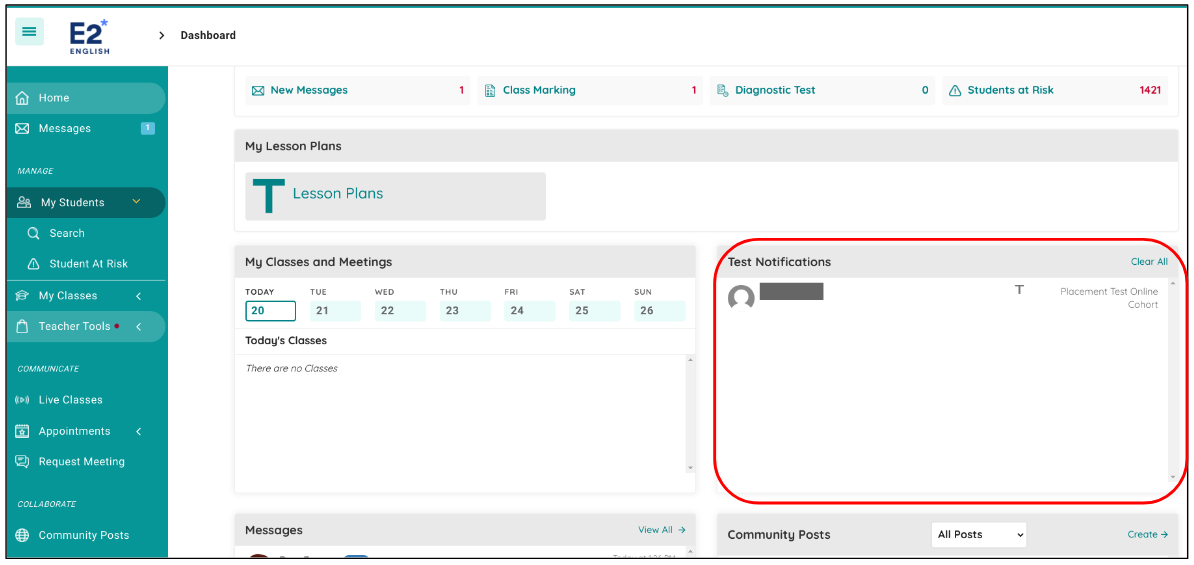Select Wednesday 22 in the calendar

pyautogui.click(x=387, y=311)
